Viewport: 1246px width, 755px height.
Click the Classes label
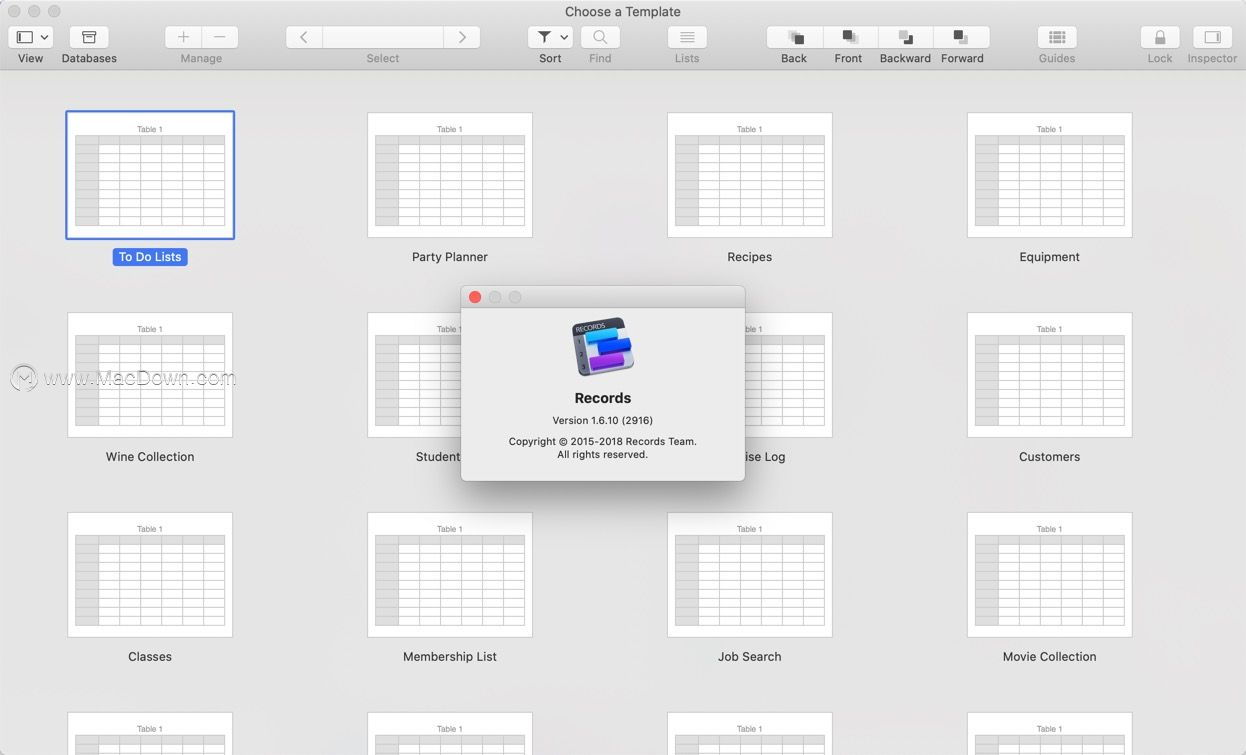click(150, 657)
